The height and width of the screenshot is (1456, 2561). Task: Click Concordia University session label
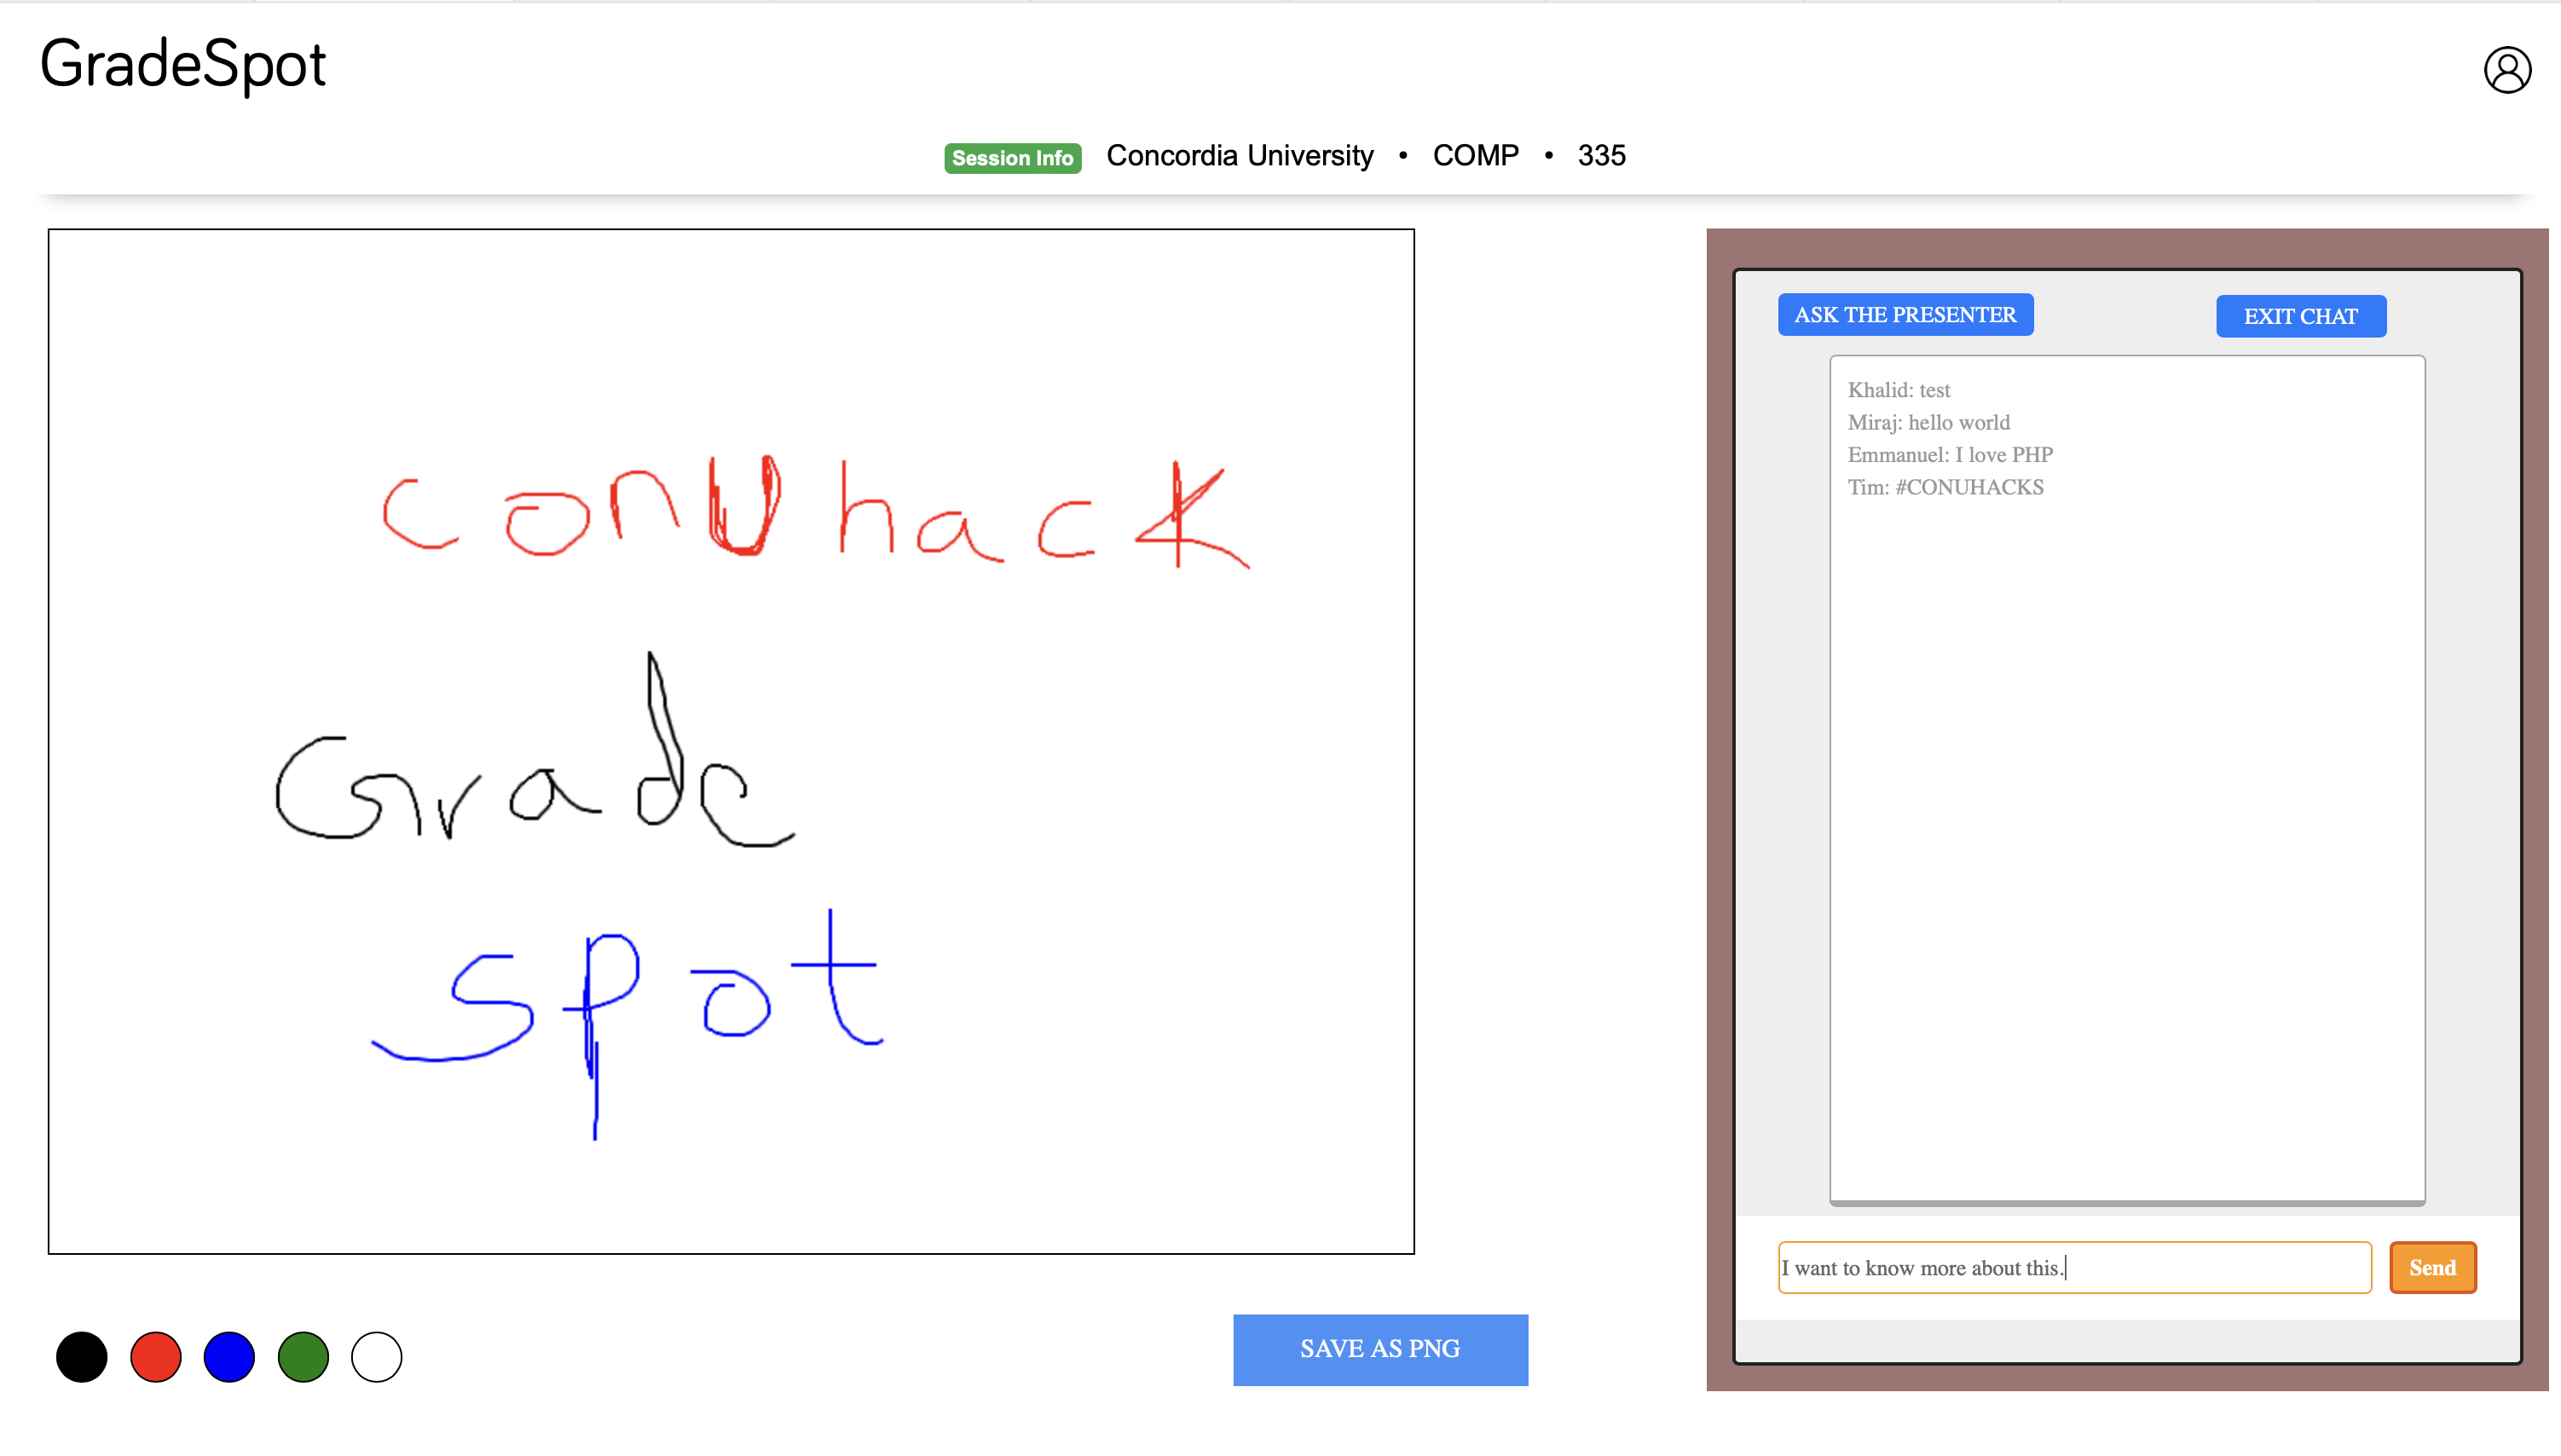1239,156
